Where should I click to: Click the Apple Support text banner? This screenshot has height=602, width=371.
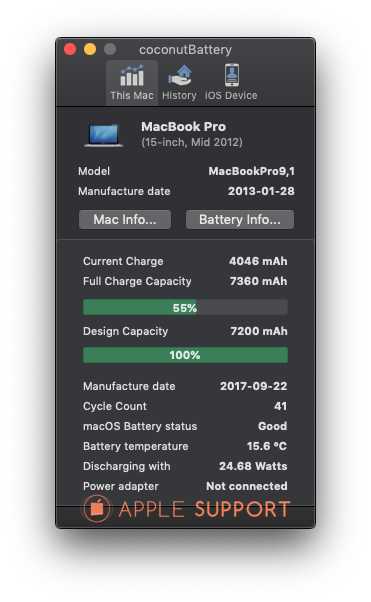point(204,509)
